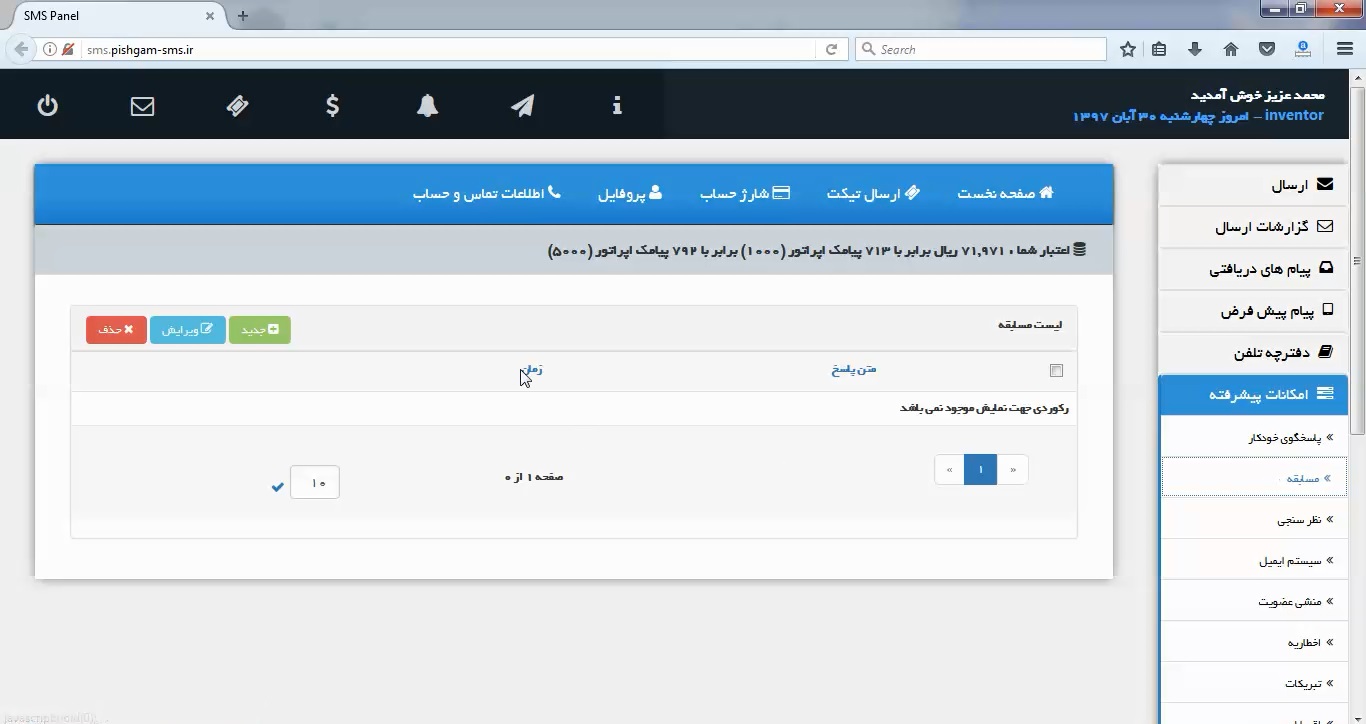Click the power logout icon
This screenshot has height=724, width=1366.
point(48,105)
